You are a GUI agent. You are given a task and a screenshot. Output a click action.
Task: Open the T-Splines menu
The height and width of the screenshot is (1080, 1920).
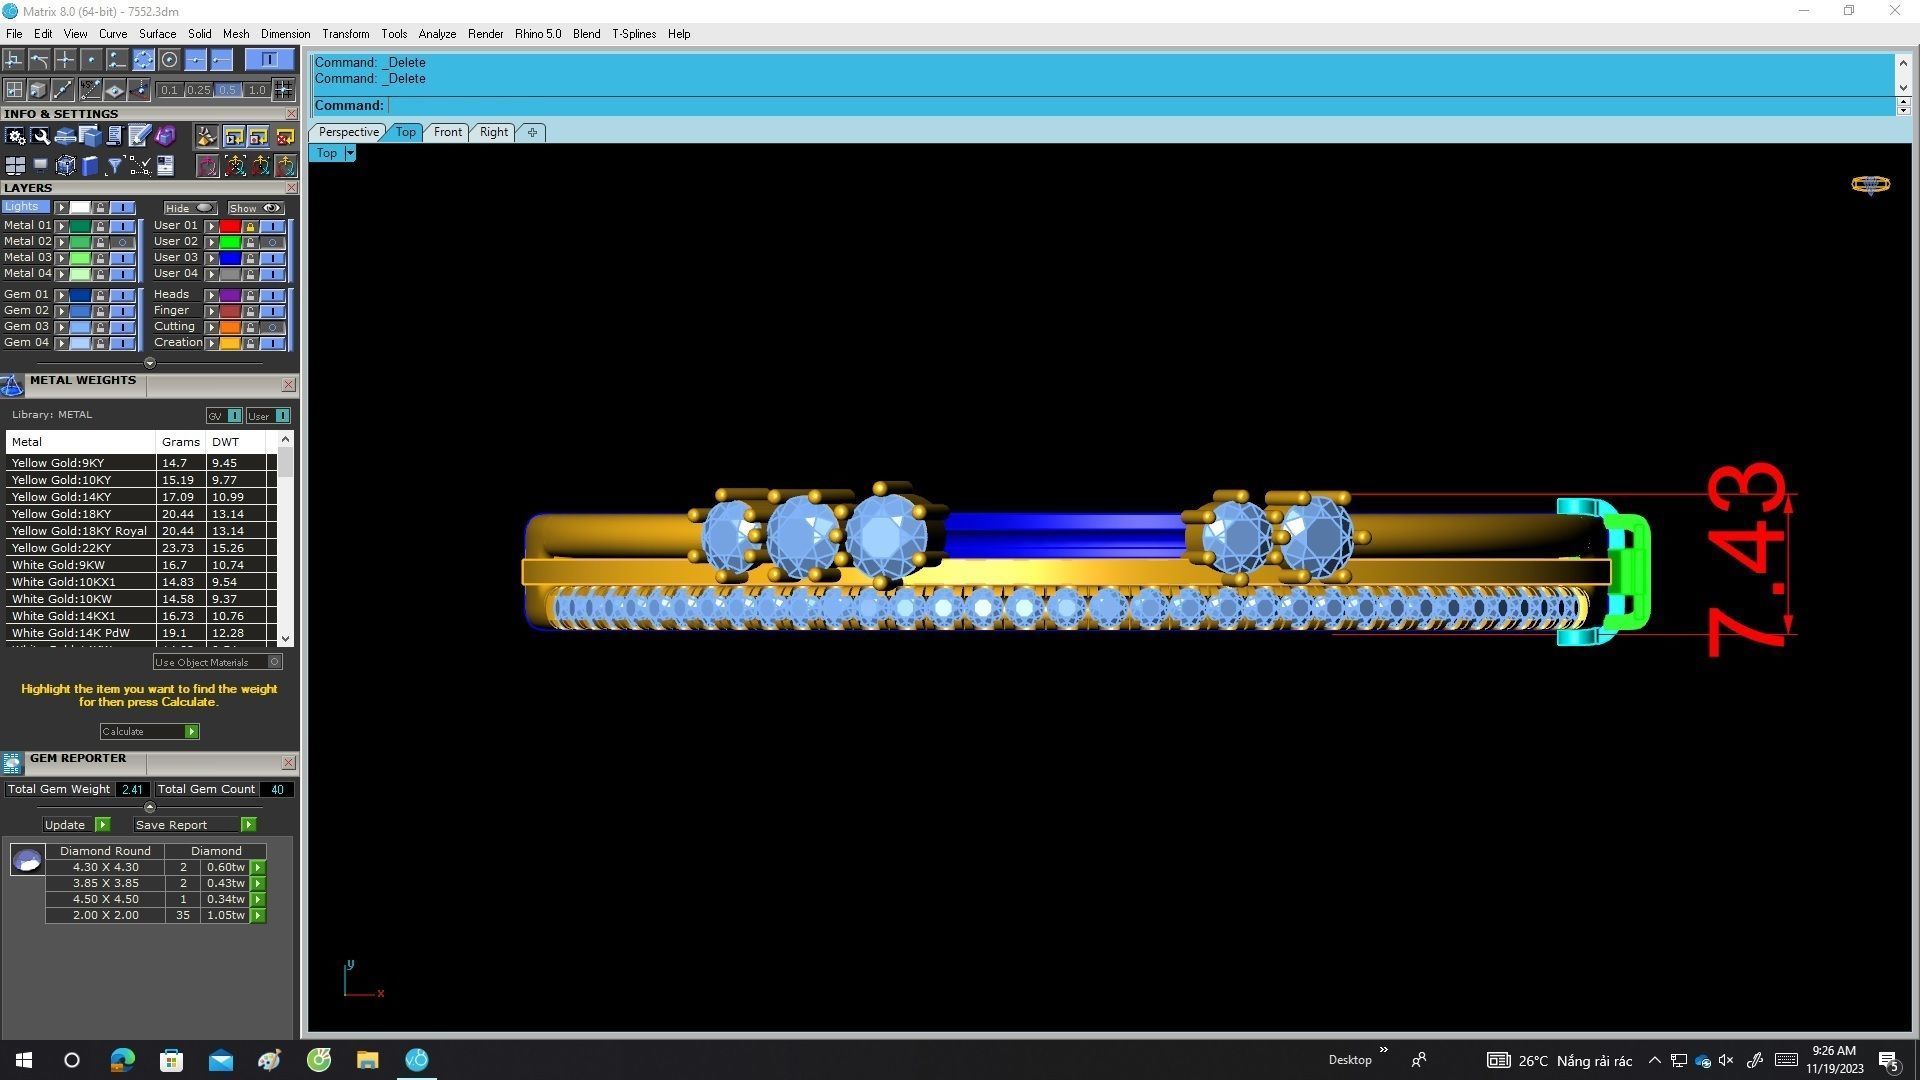coord(633,34)
